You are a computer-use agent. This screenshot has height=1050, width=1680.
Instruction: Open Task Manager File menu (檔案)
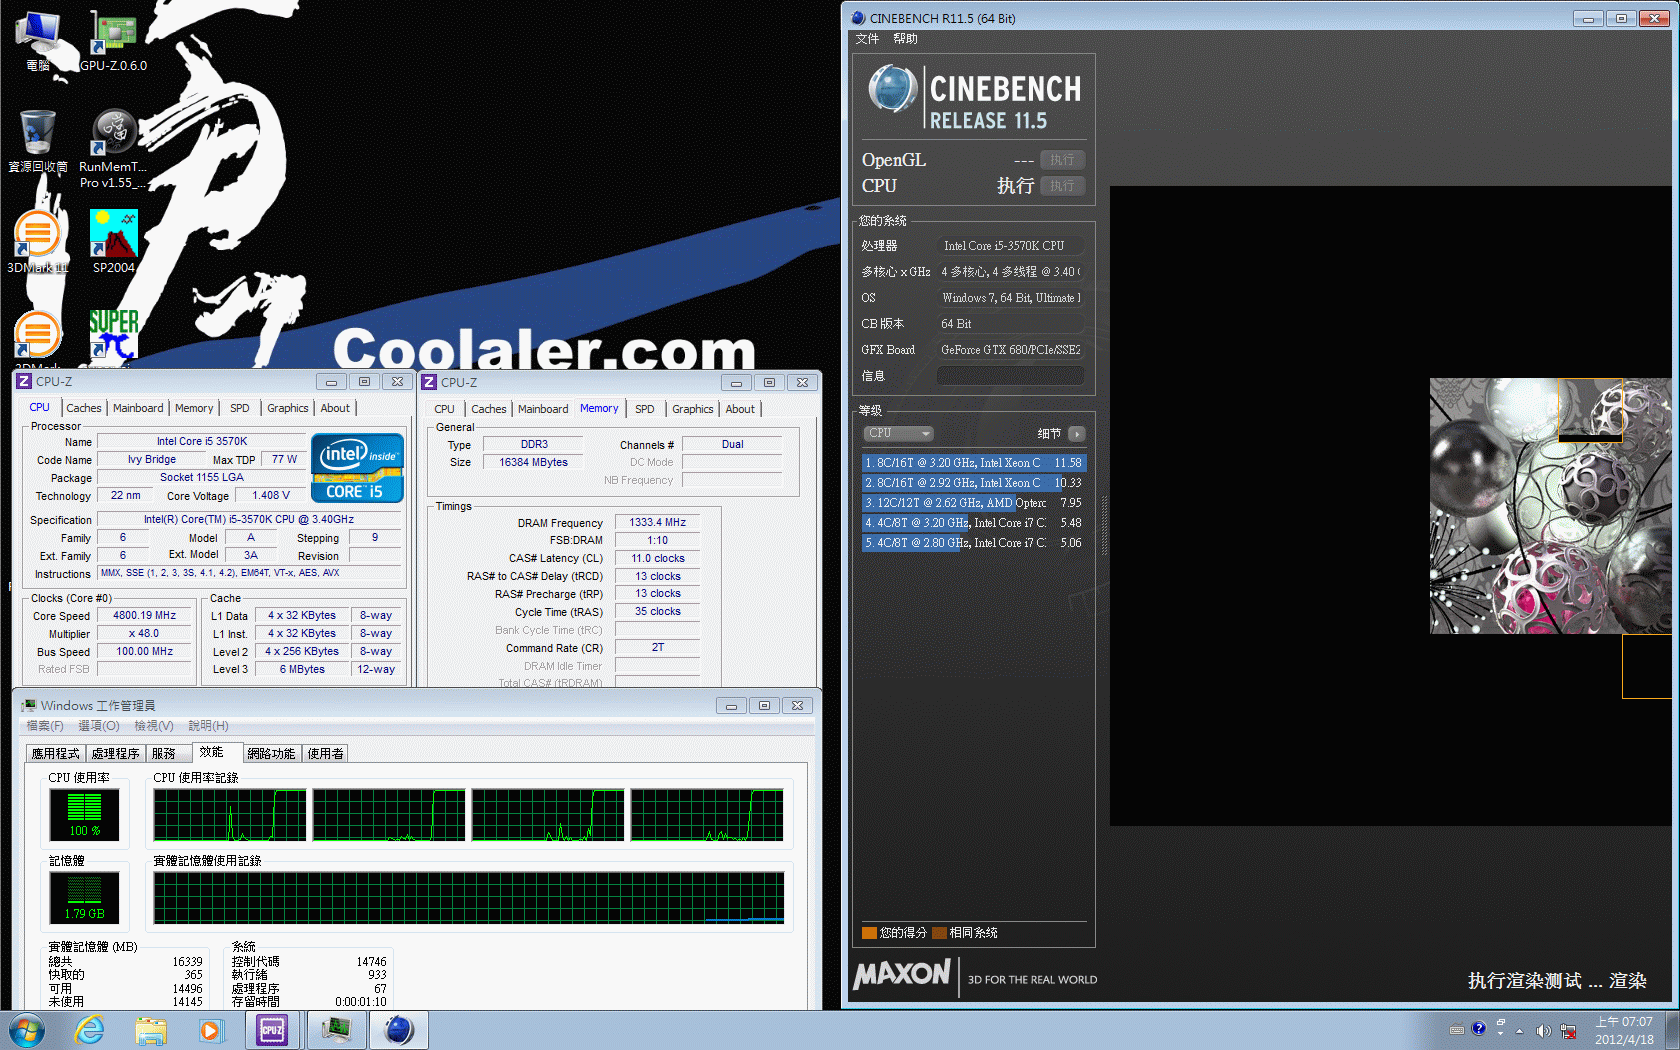coord(45,725)
